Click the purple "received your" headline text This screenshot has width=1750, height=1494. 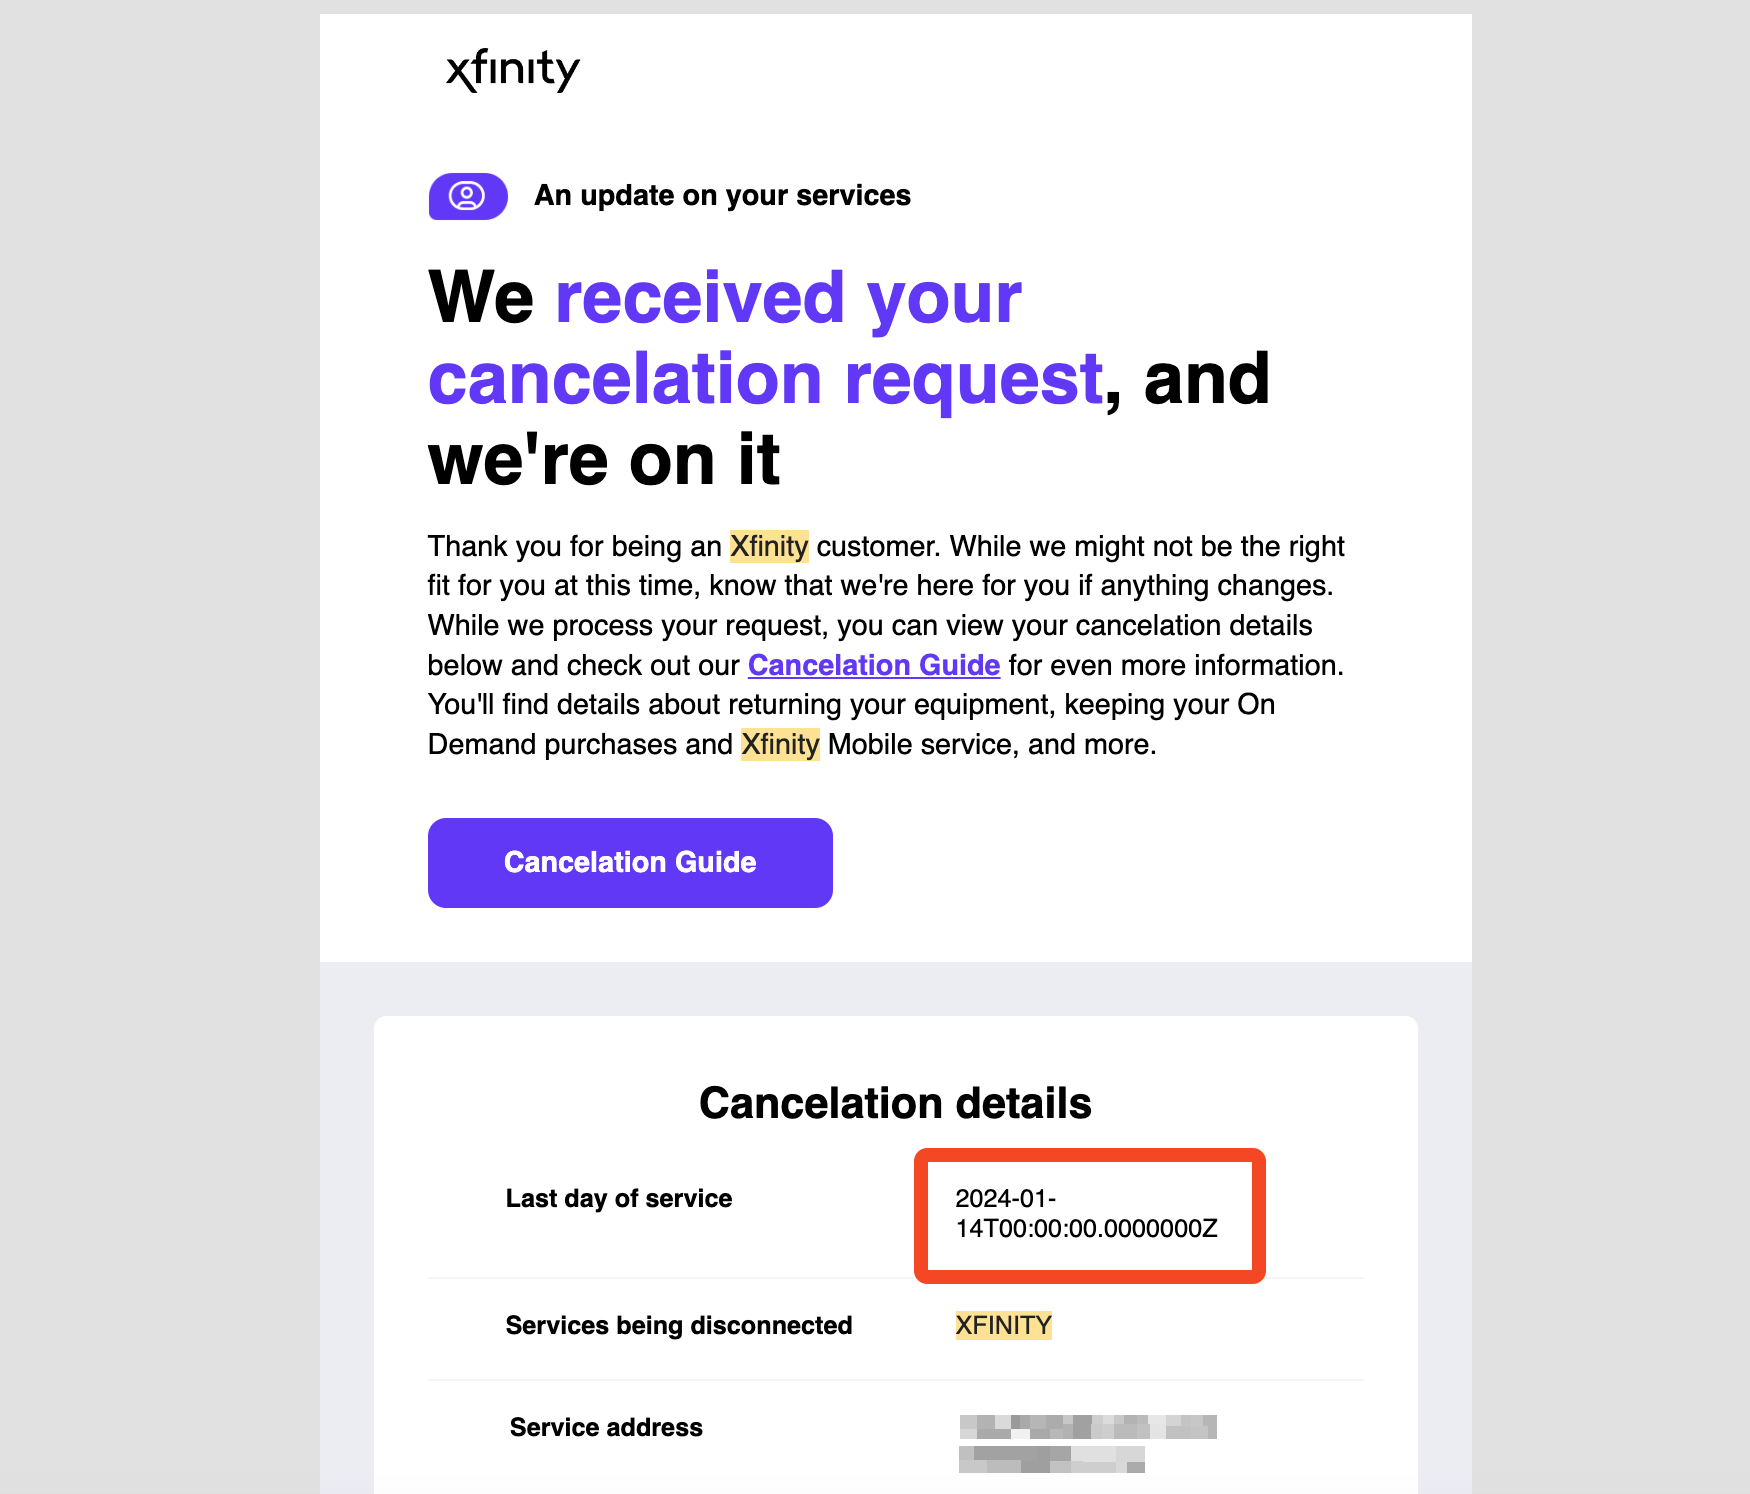tap(788, 298)
